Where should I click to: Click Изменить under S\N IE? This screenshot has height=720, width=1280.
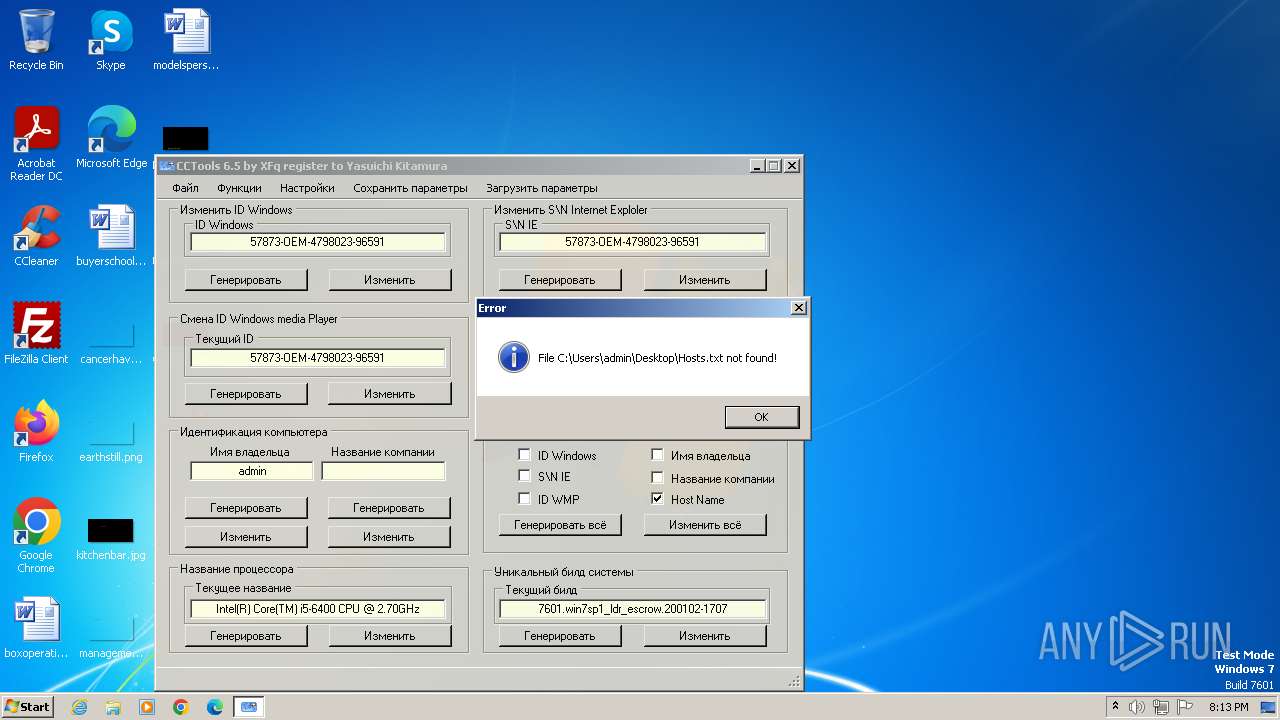pyautogui.click(x=705, y=280)
